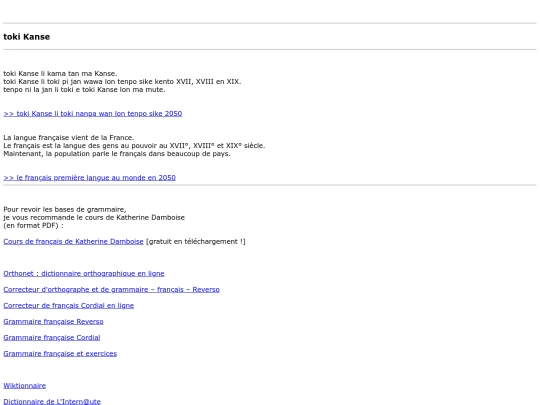This screenshot has height=405, width=540.
Task: Click the text '[gratuit en téléchargement !]'
Action: click(x=196, y=241)
